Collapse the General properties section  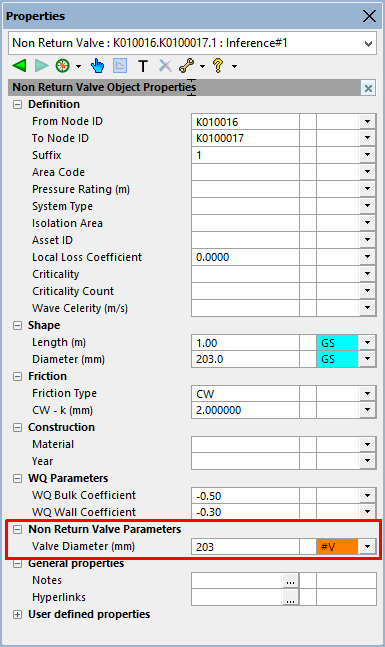pyautogui.click(x=17, y=564)
